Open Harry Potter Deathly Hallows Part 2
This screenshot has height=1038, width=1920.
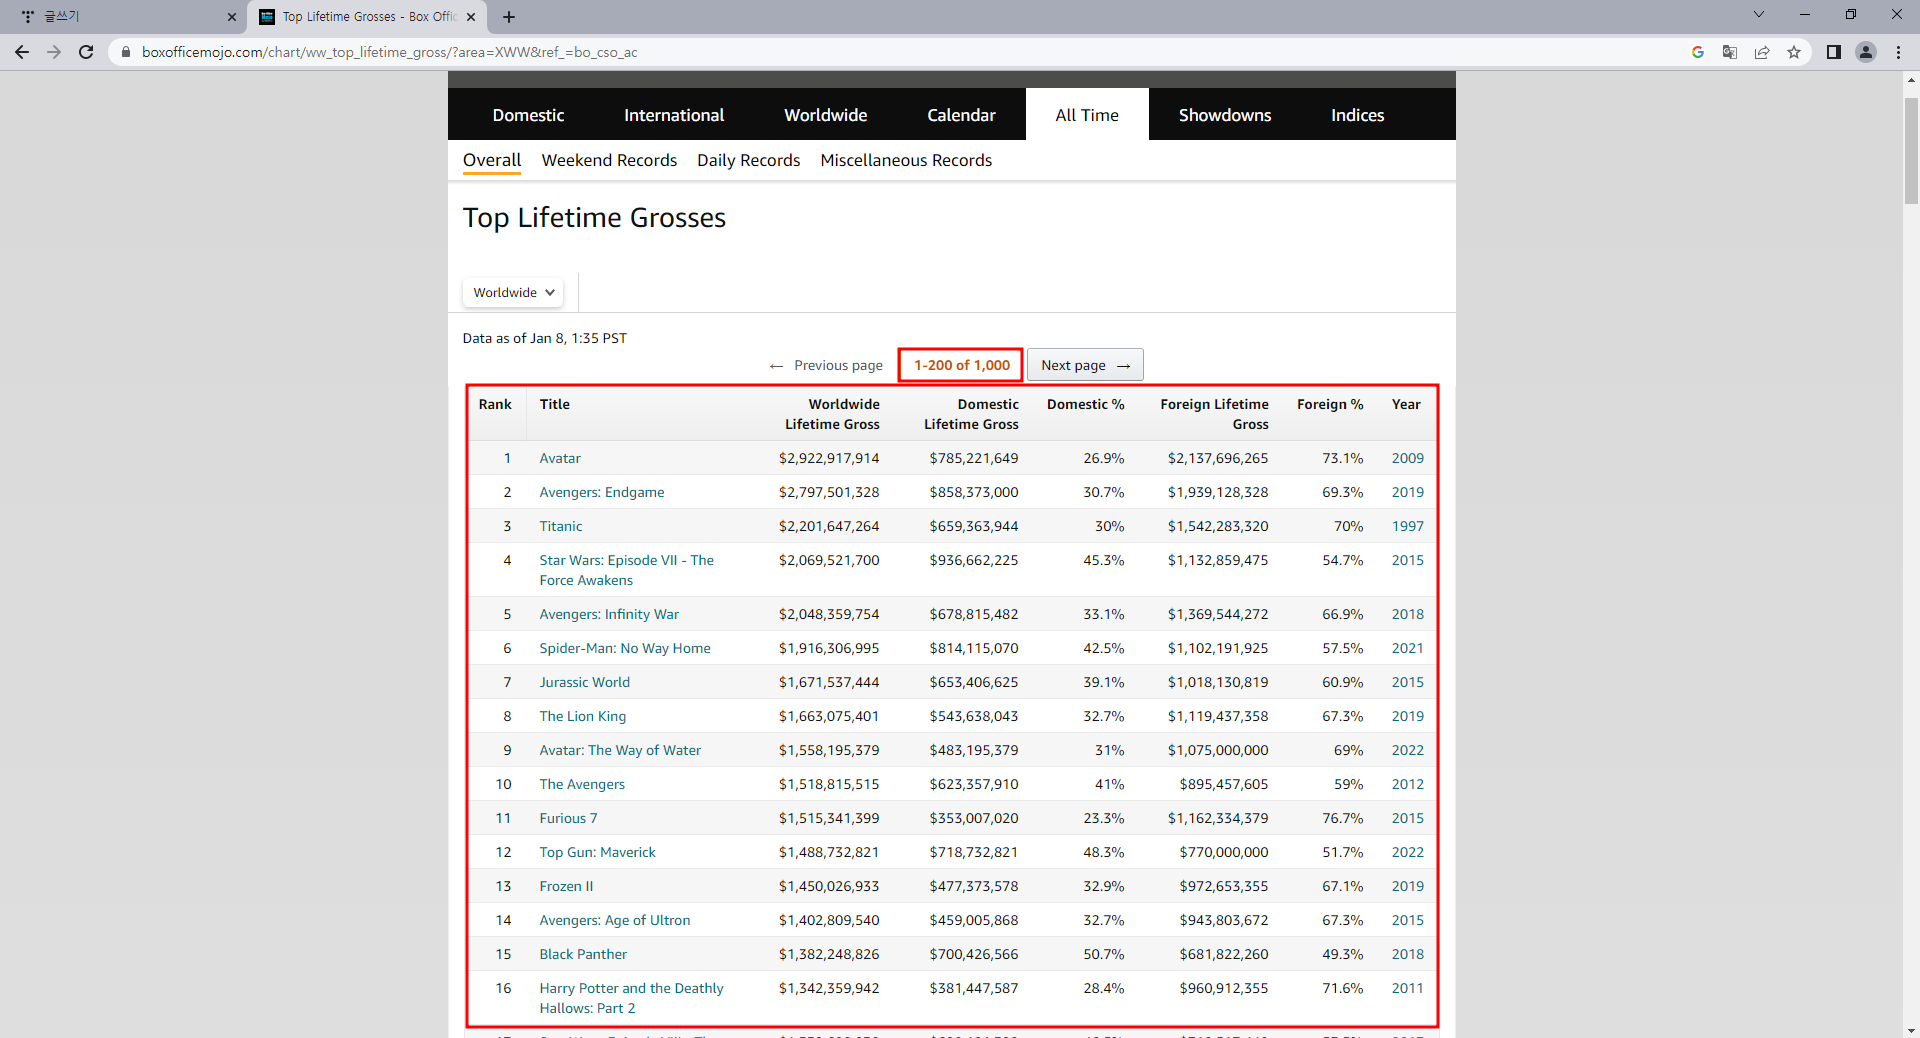coord(631,998)
